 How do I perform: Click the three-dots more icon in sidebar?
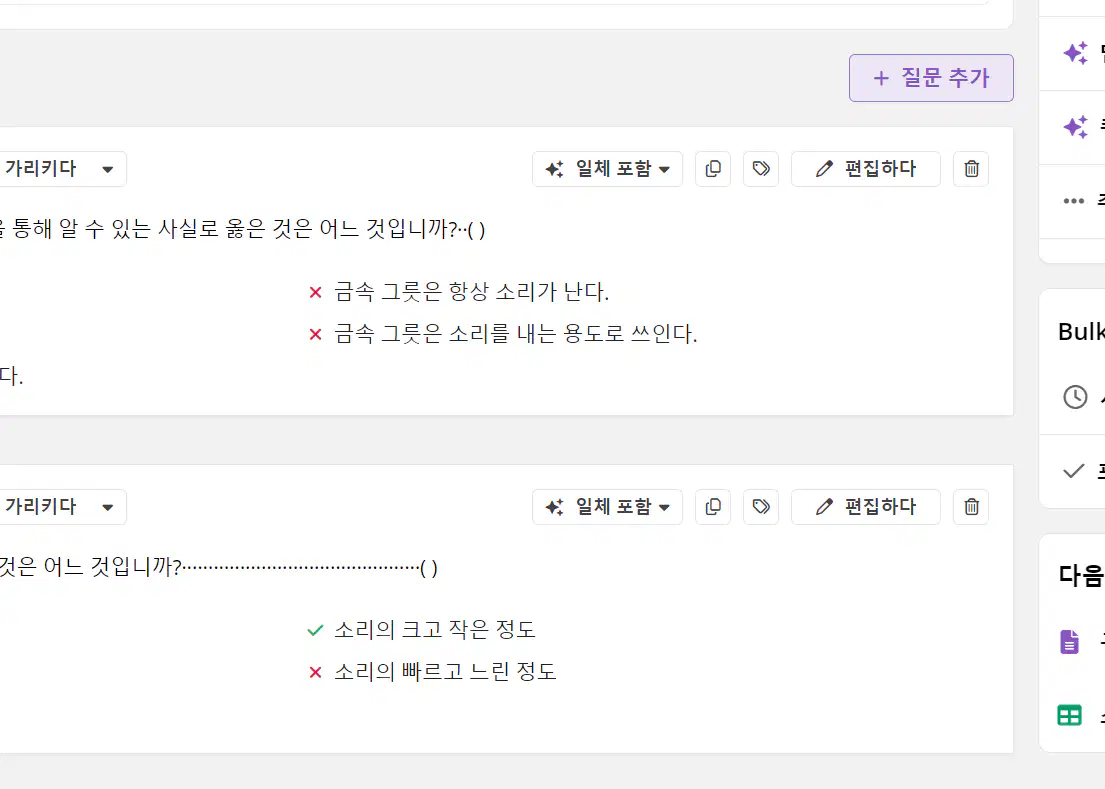[1073, 201]
